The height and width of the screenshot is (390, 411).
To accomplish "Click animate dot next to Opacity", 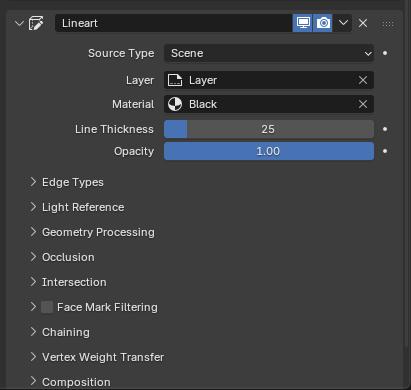I will (x=385, y=151).
